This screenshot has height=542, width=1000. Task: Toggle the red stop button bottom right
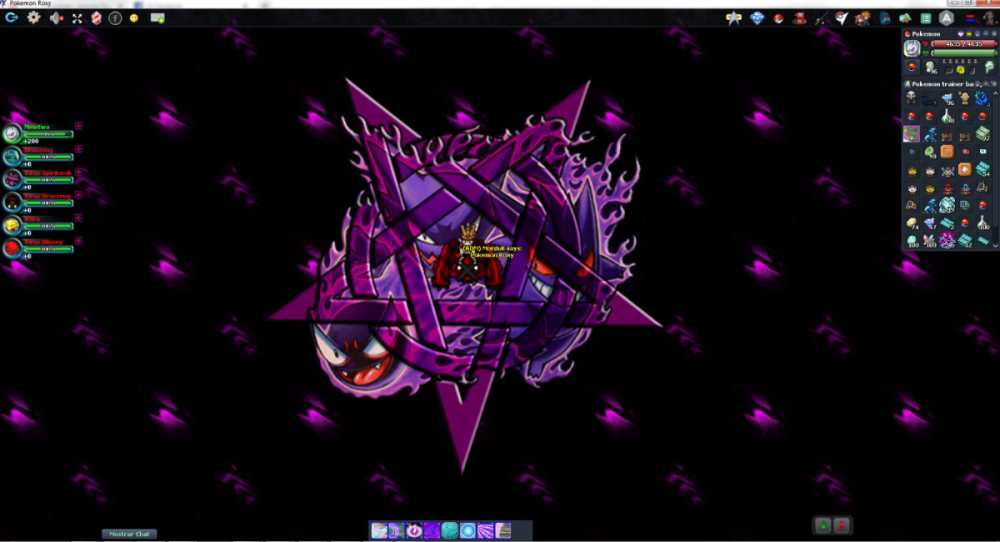(x=842, y=525)
